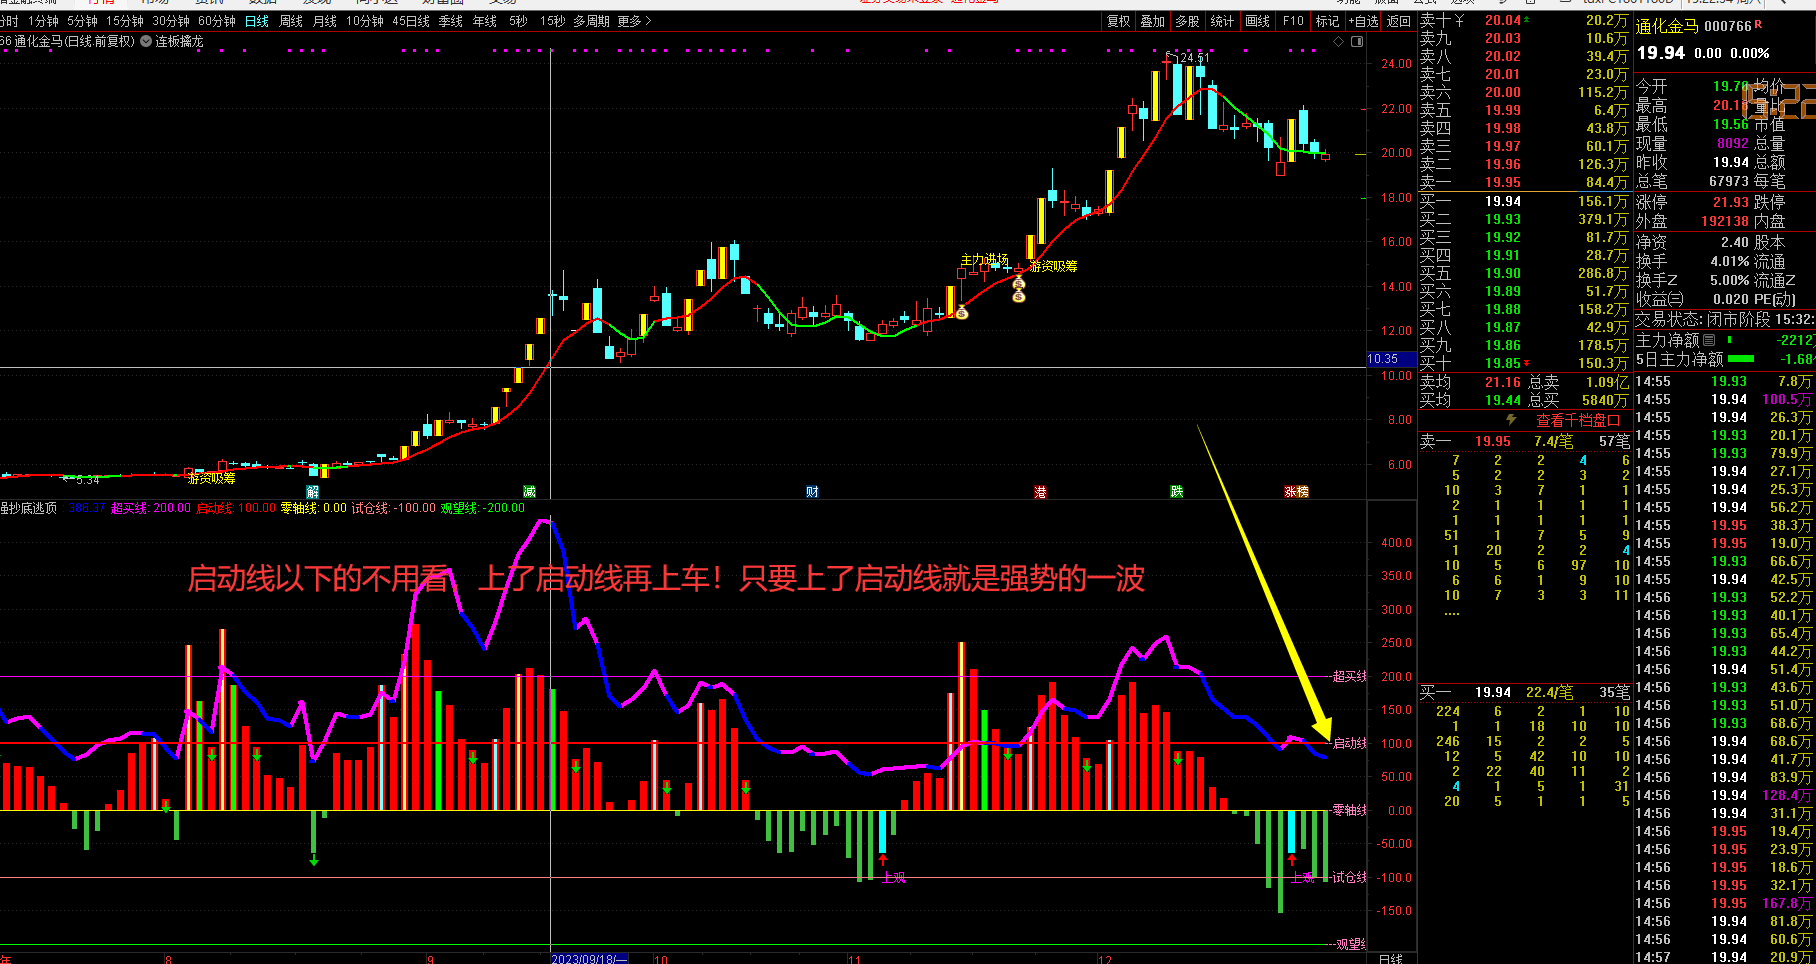The width and height of the screenshot is (1816, 964).
Task: Click the 统计 statistics button
Action: 1222,21
